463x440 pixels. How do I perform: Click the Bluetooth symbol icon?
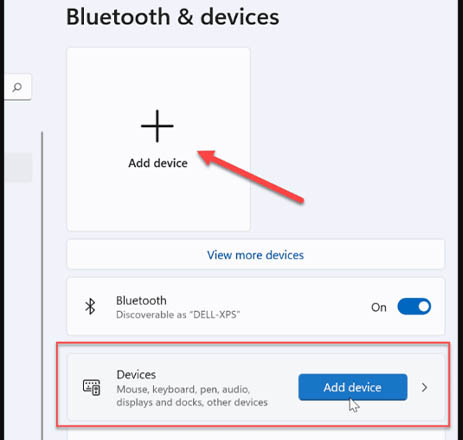click(x=90, y=306)
